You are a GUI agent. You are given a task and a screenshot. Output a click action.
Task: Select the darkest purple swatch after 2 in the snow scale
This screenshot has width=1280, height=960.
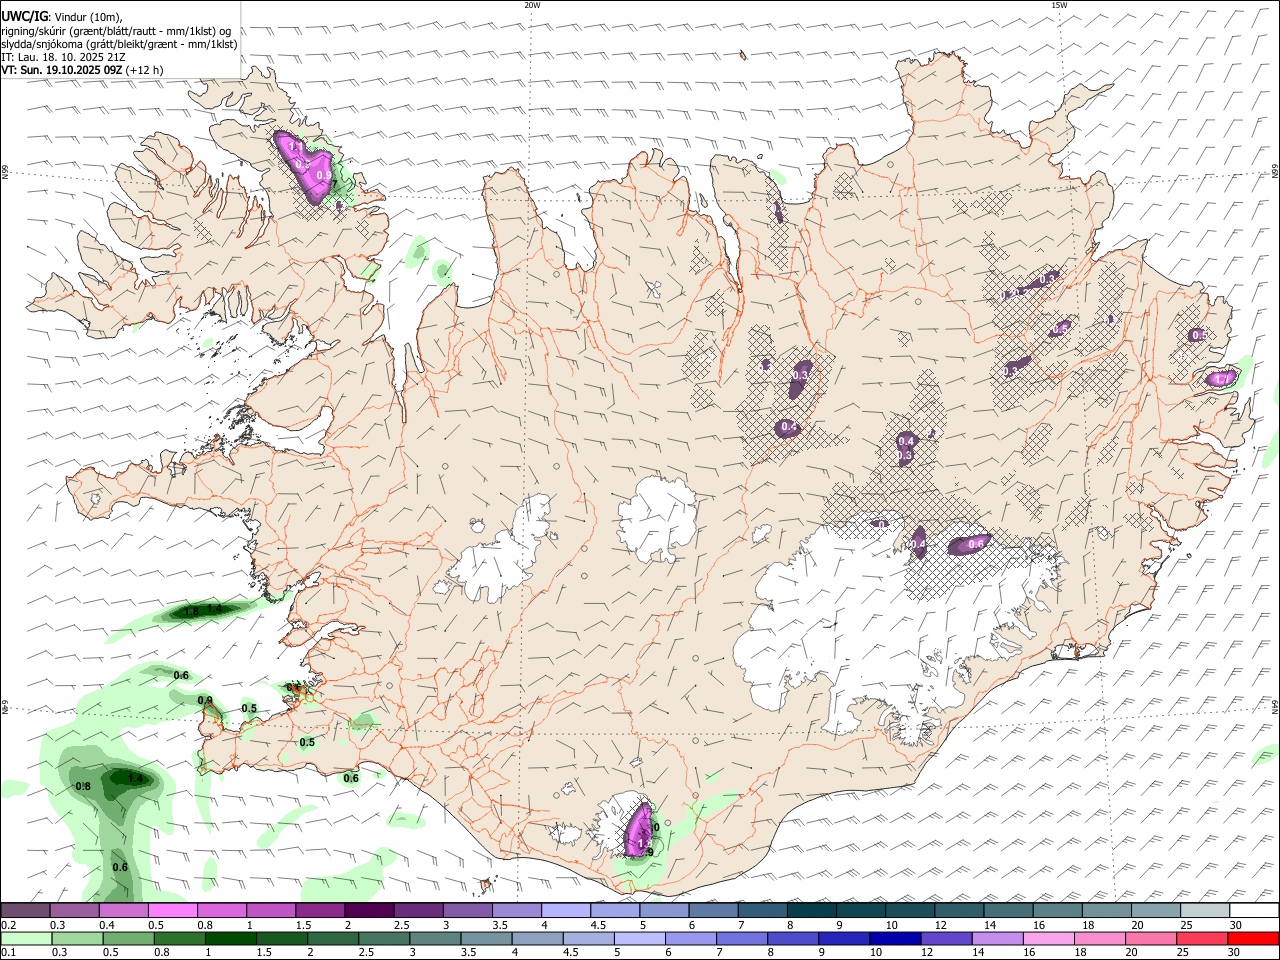[369, 910]
